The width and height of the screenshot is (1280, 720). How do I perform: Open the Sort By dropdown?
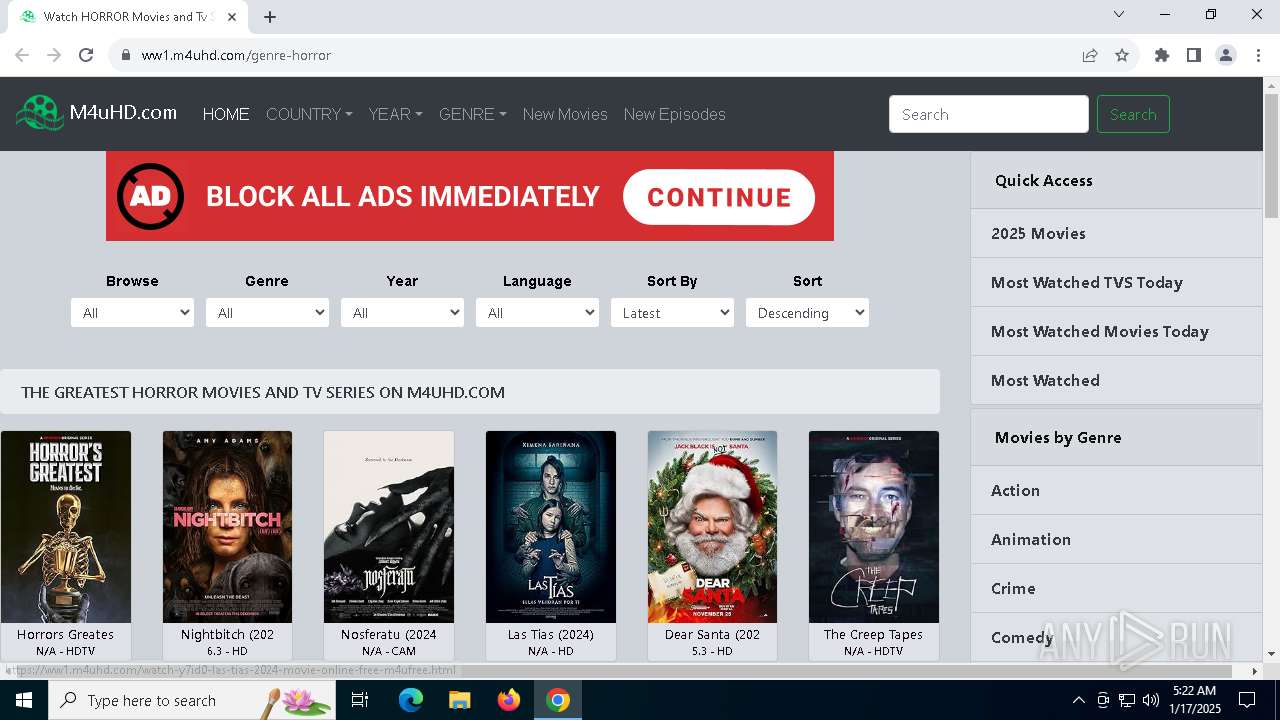click(672, 313)
